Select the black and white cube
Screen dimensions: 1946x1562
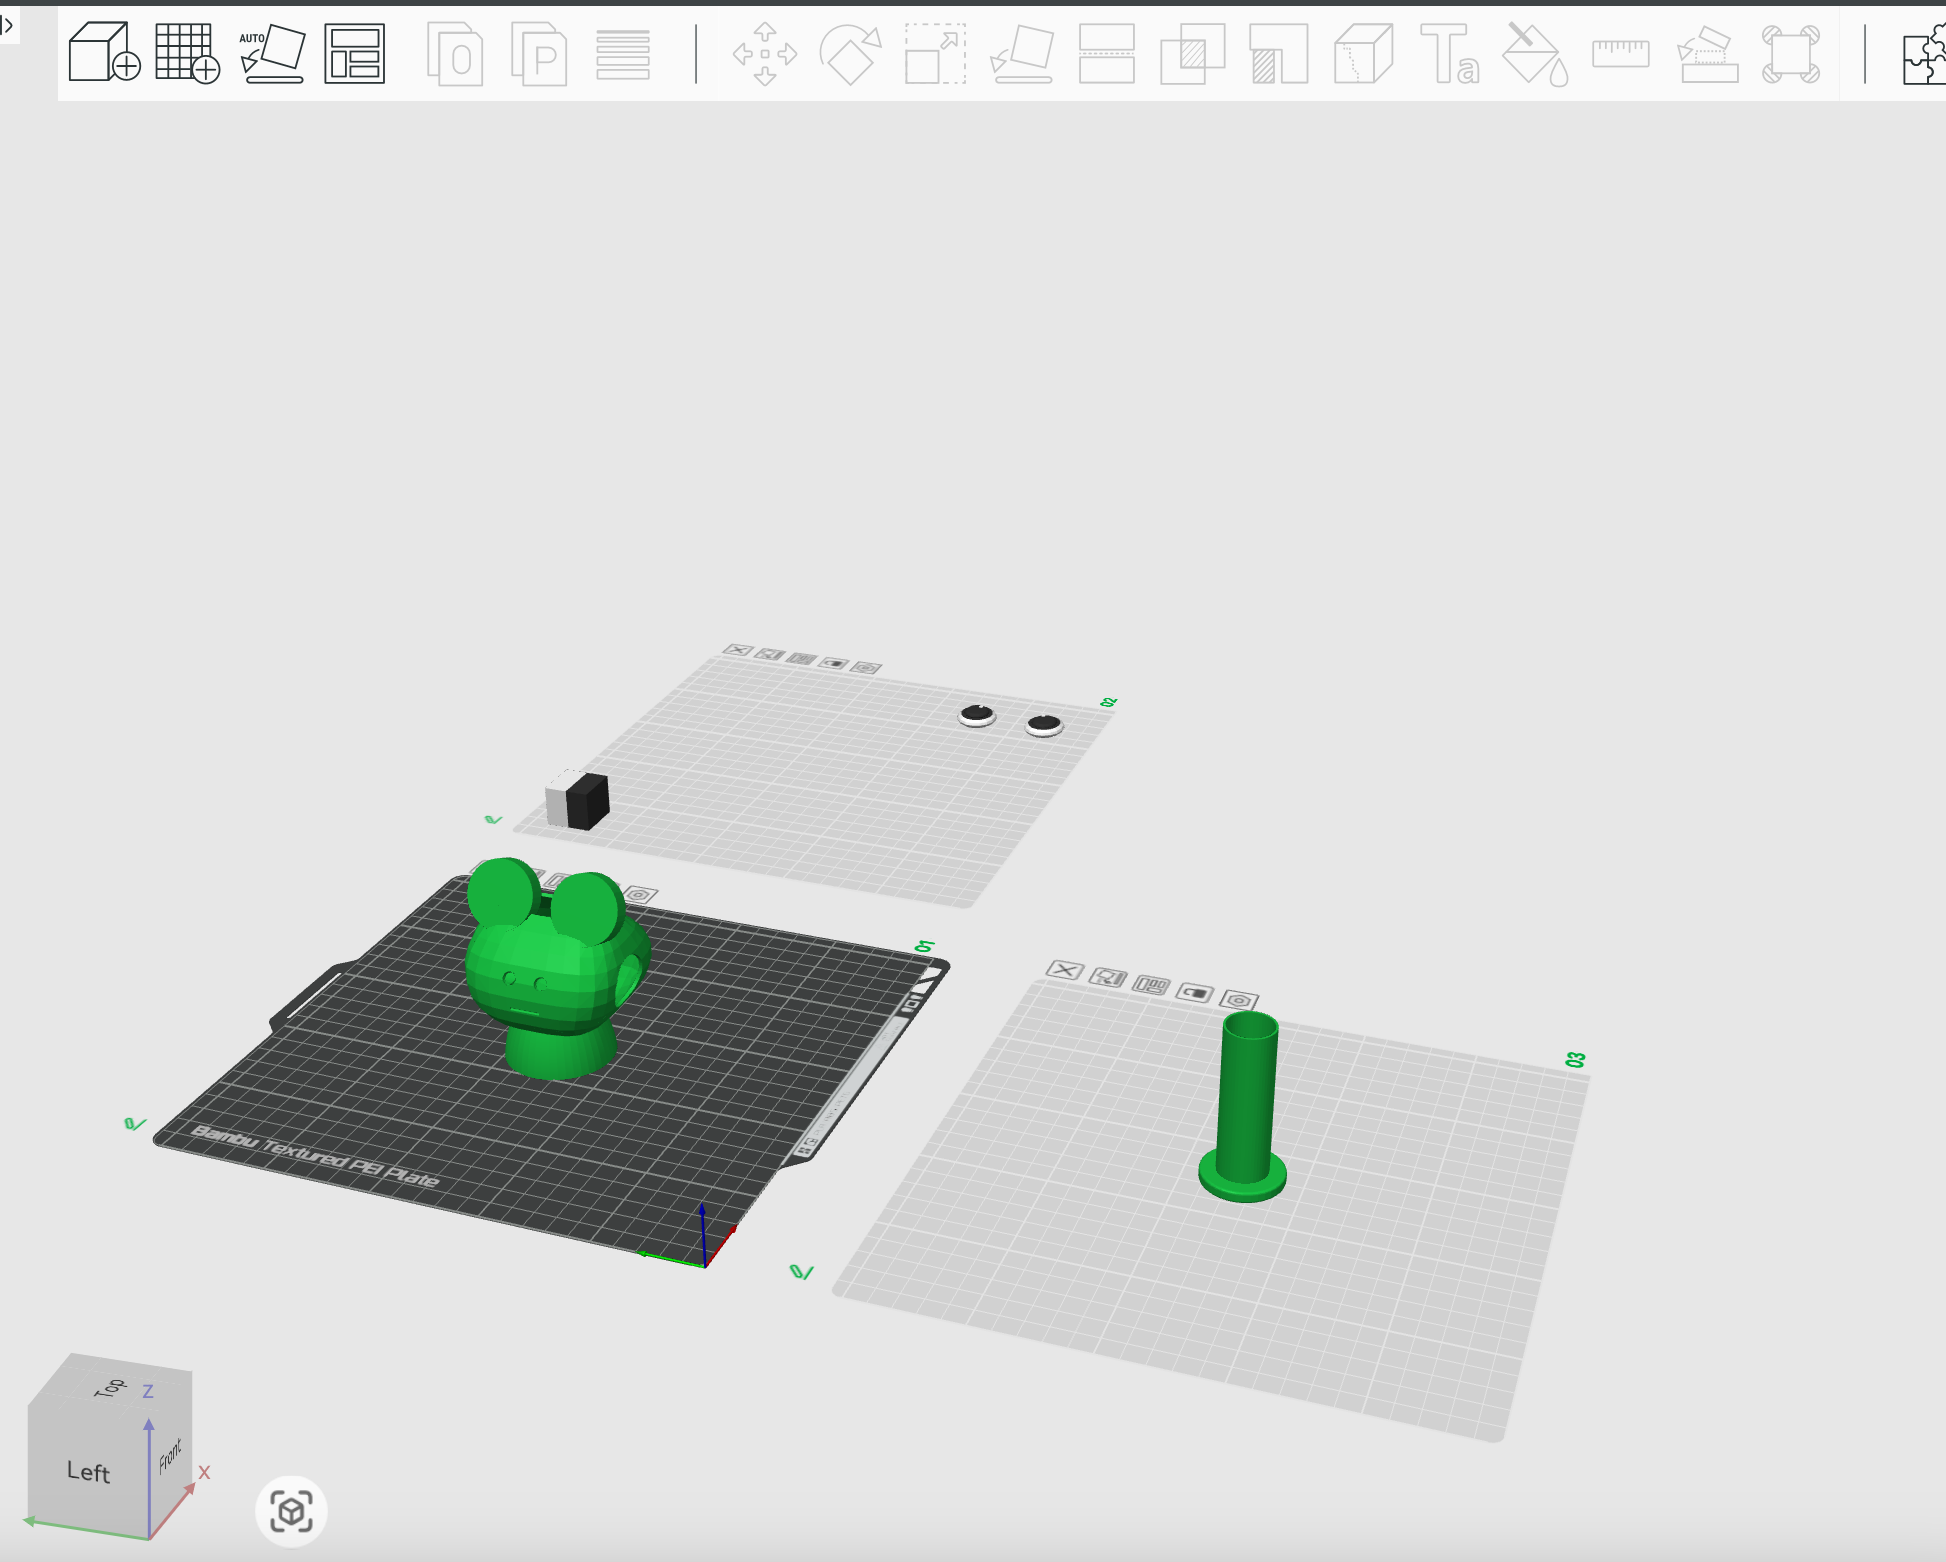click(577, 800)
